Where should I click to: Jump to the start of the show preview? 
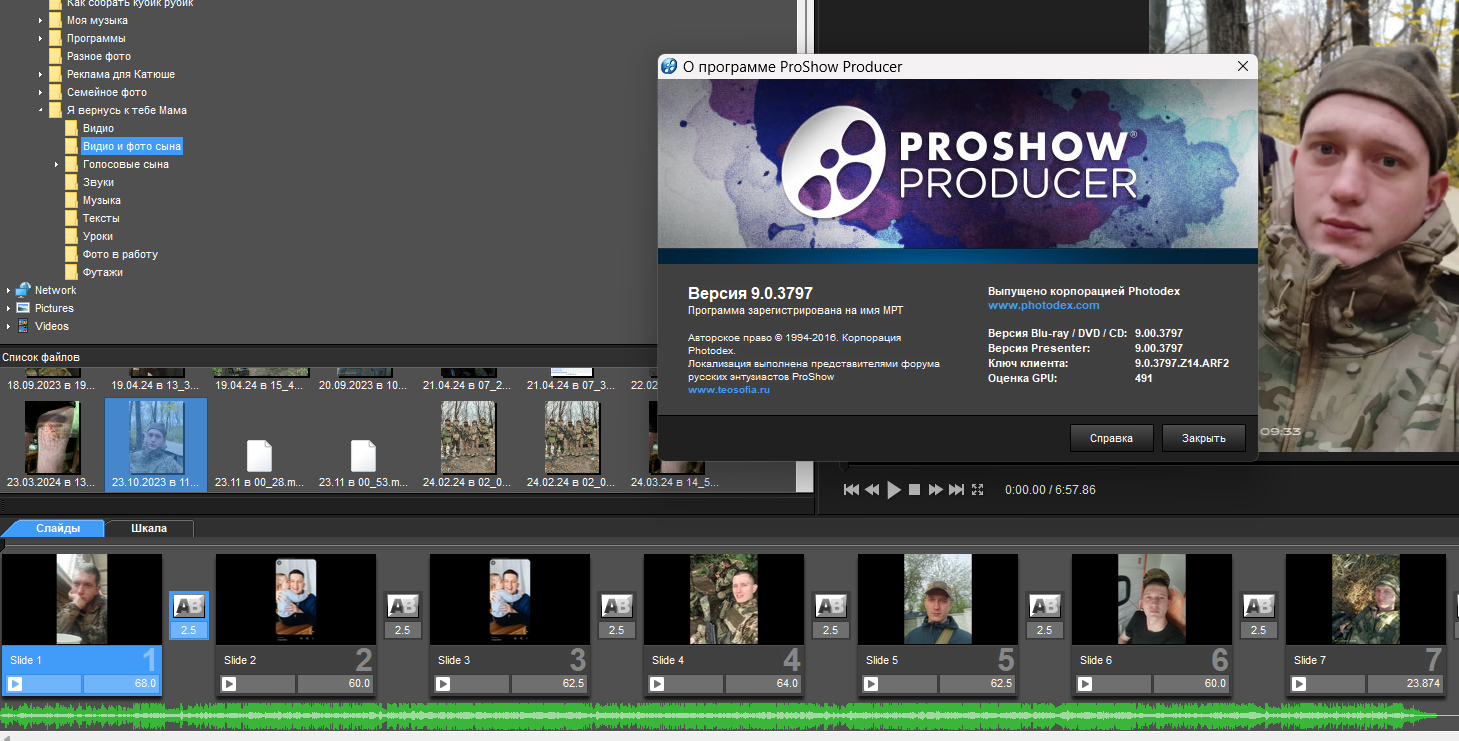coord(851,490)
